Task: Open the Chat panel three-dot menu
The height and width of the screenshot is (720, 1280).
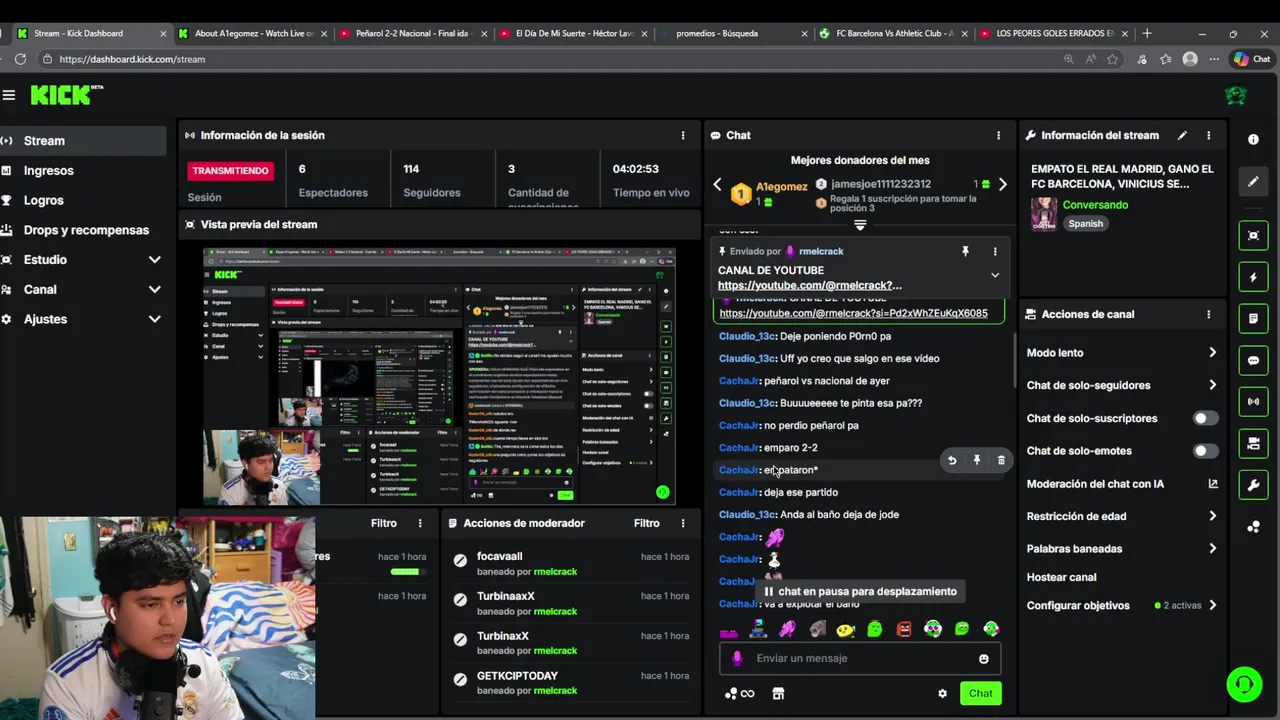Action: point(998,135)
